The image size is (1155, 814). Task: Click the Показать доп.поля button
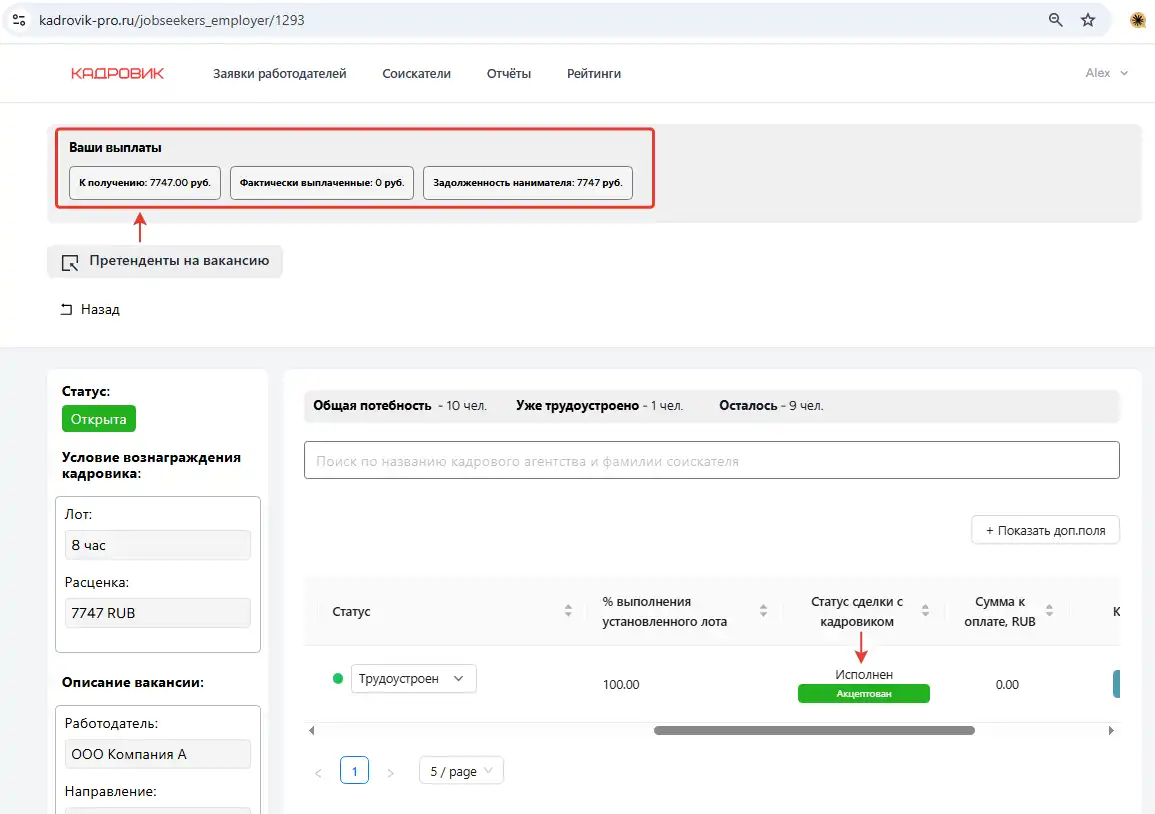[1045, 530]
